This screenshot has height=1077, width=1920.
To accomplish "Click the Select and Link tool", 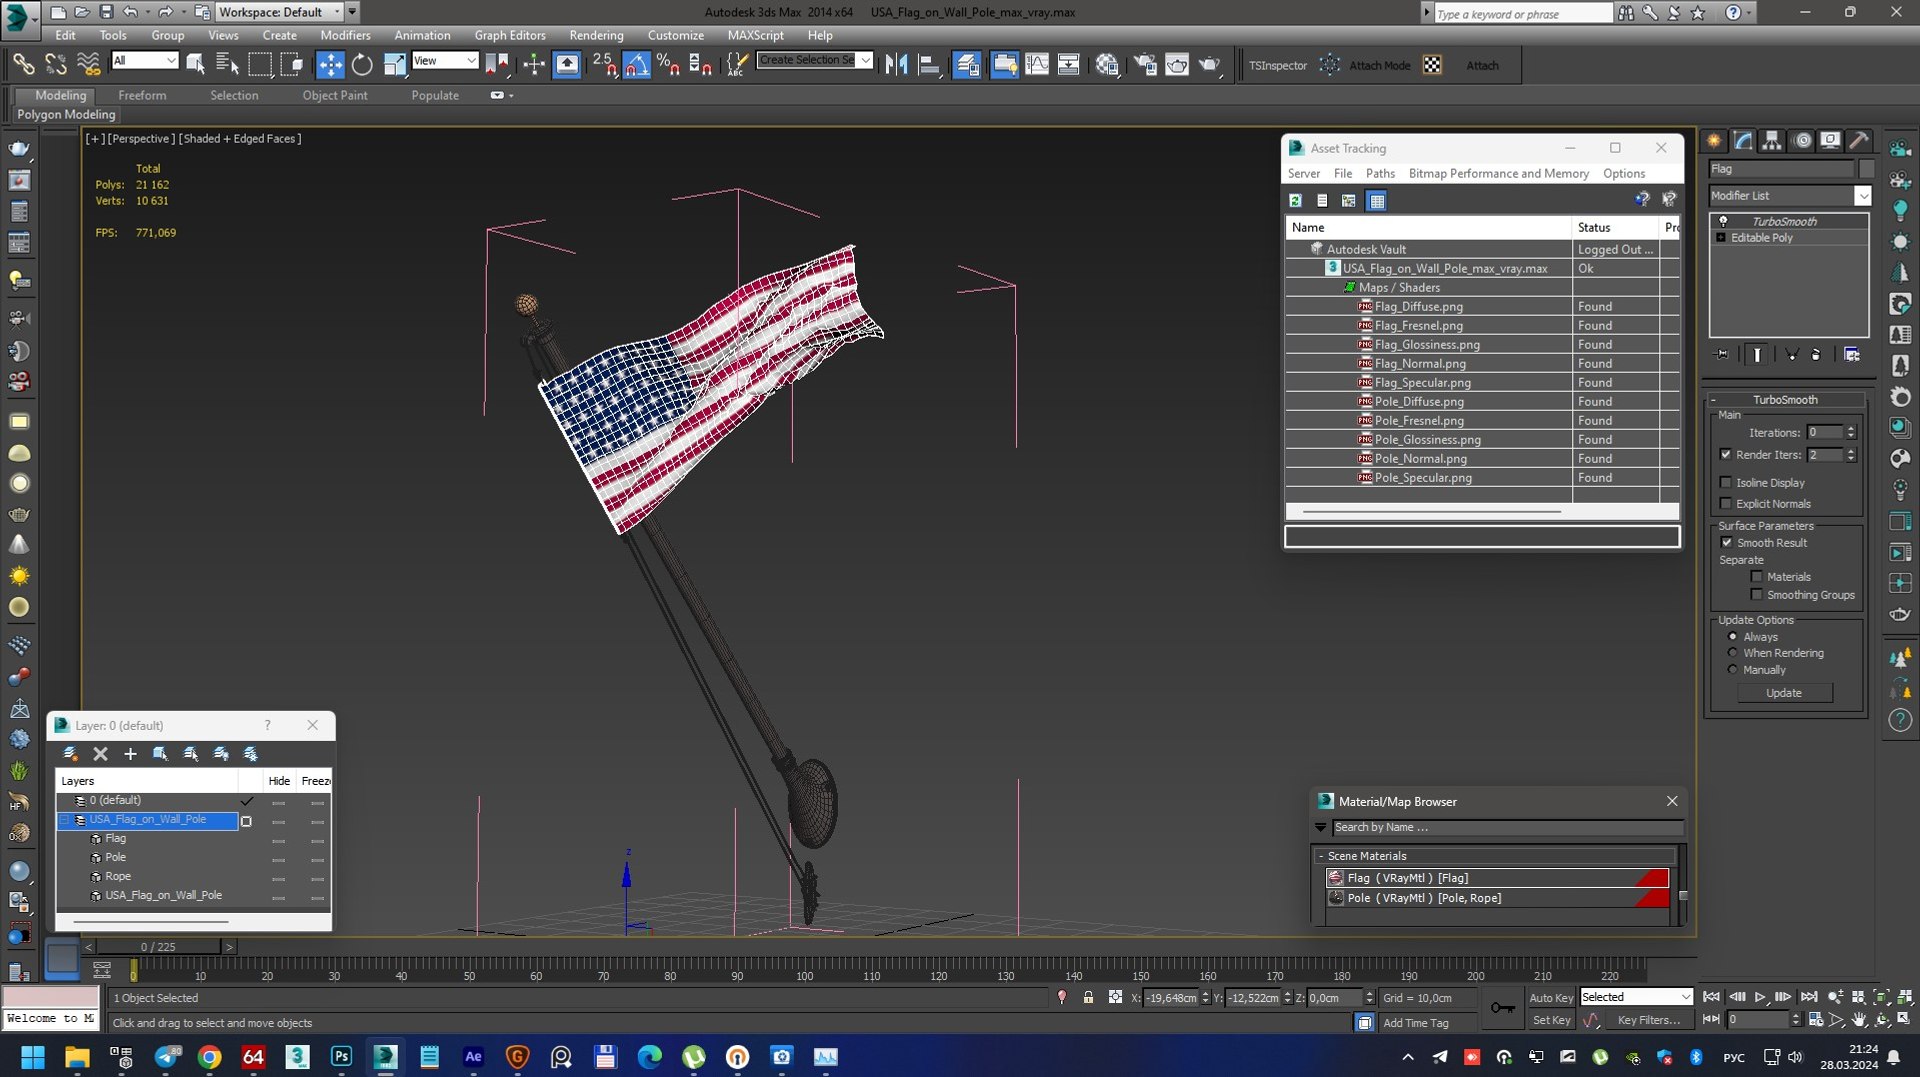I will coord(23,65).
